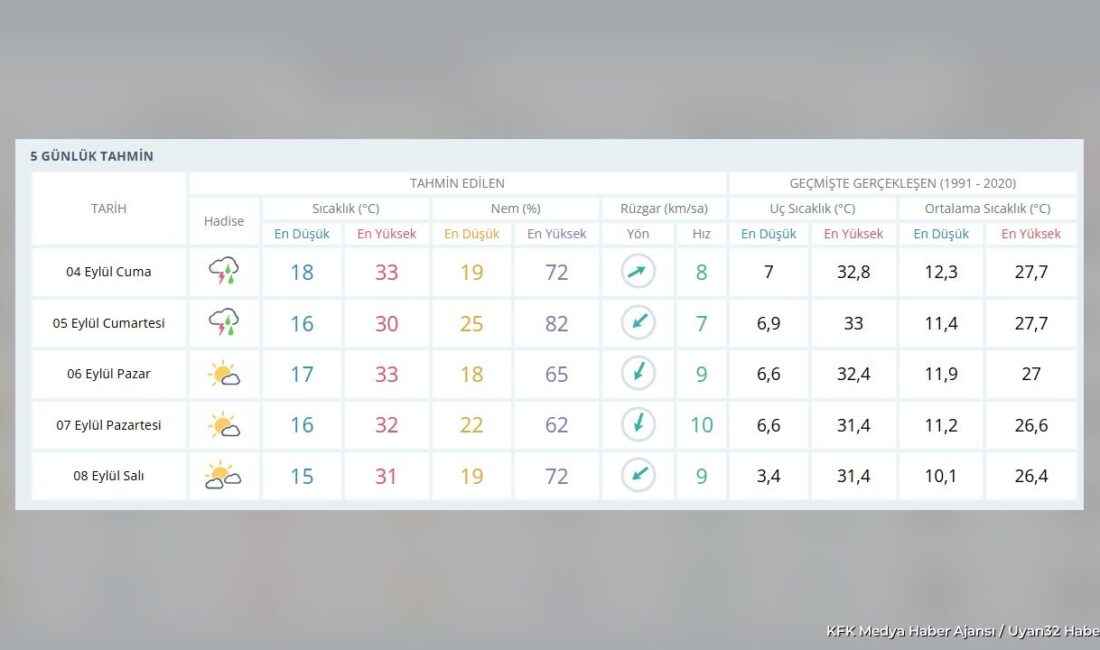Image resolution: width=1100 pixels, height=650 pixels.
Task: Click wind direction arrow for 07 Eylül Pazartesi
Action: pos(638,424)
